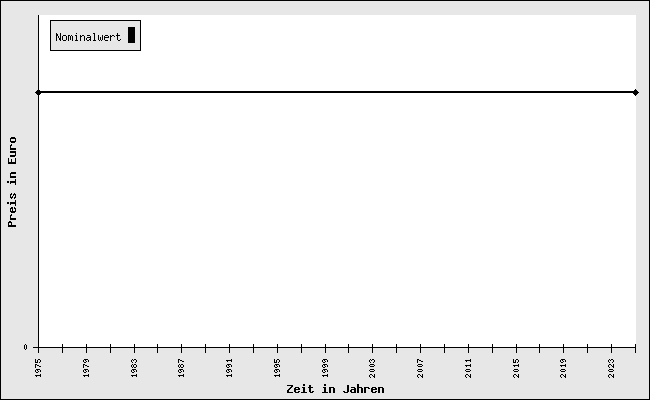Image resolution: width=650 pixels, height=400 pixels.
Task: Pick the 1983 year tick label
Action: pos(134,367)
